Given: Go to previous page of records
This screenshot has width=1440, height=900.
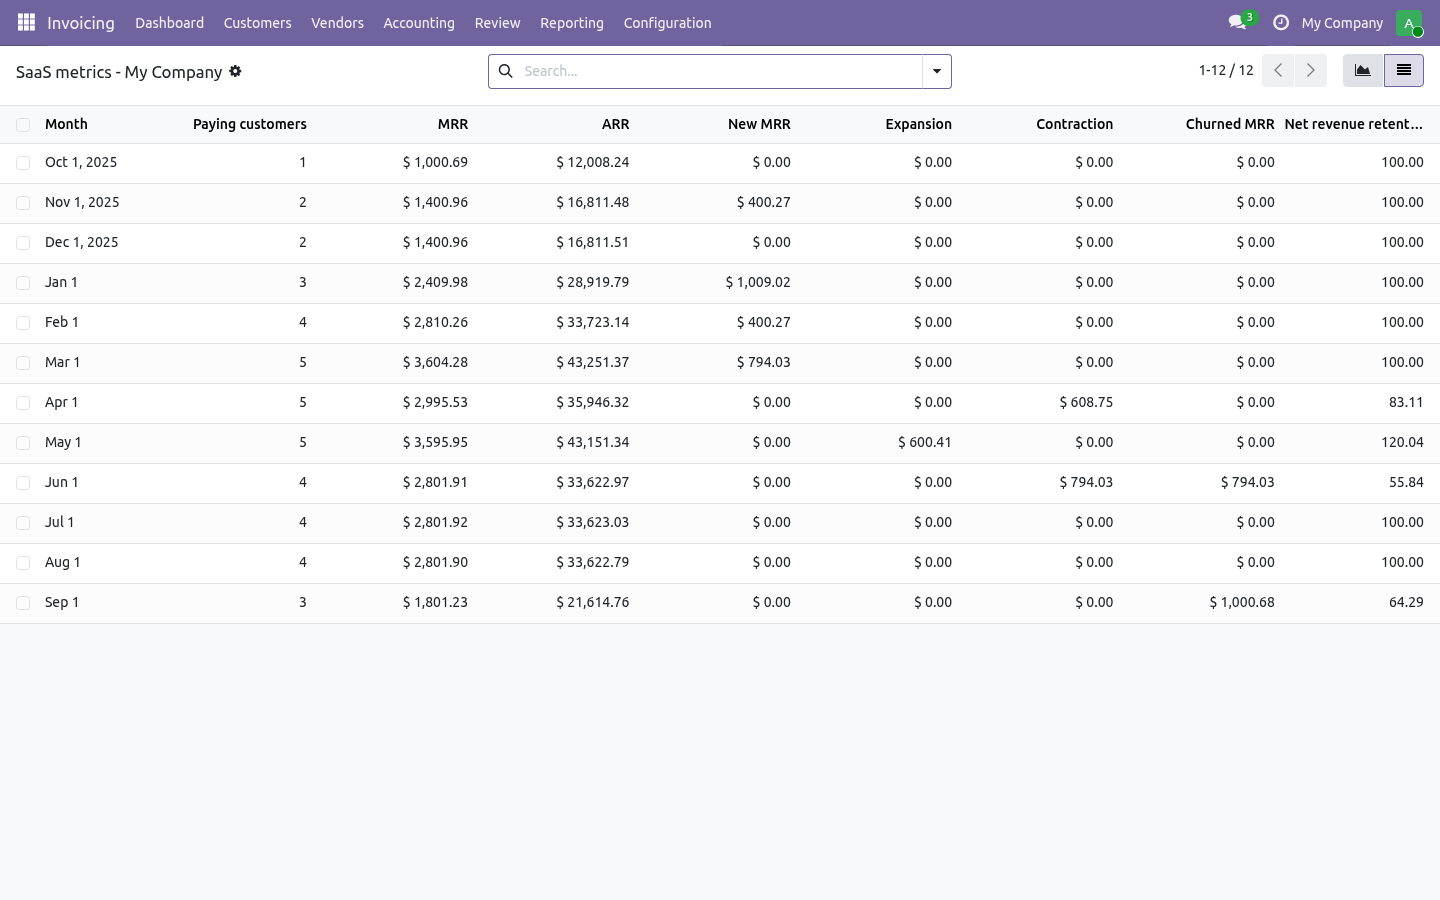Looking at the screenshot, I should point(1278,71).
